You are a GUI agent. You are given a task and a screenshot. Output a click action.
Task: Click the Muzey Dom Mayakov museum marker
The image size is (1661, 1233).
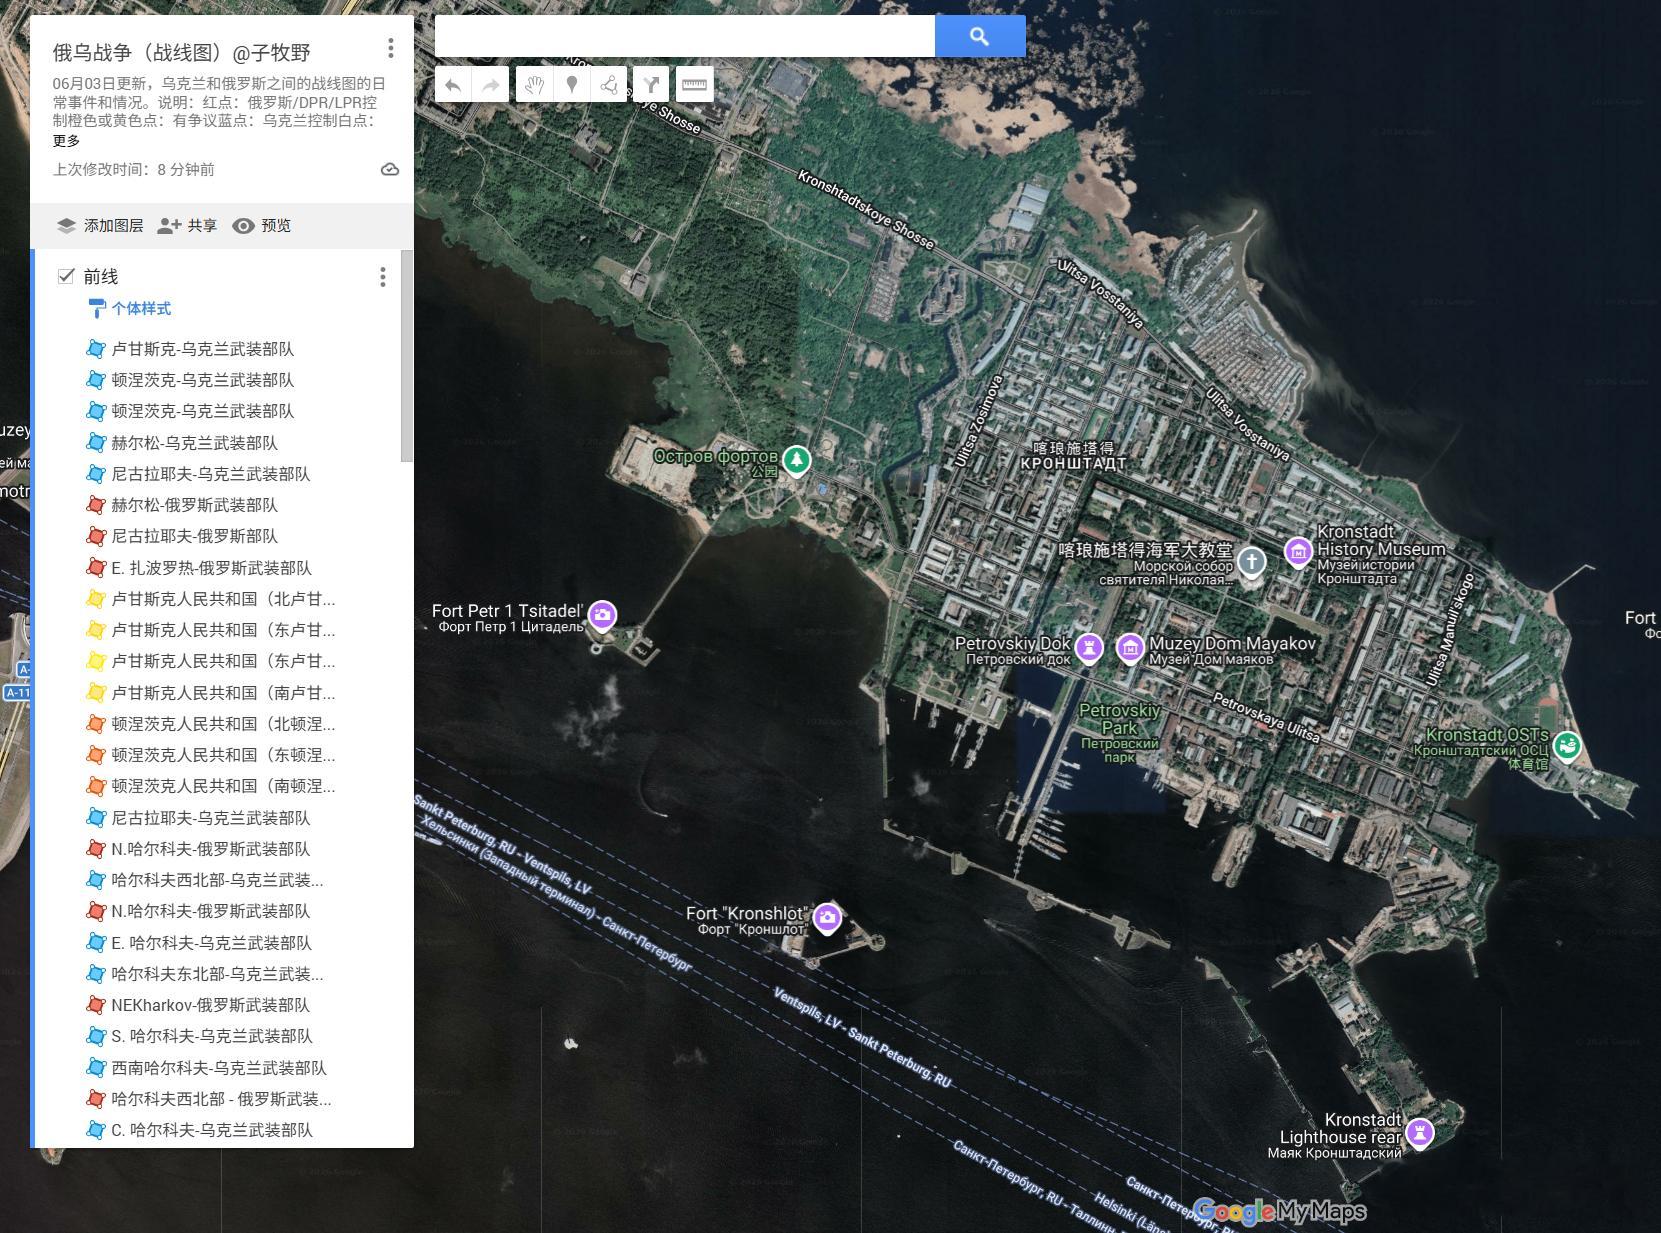tap(1130, 648)
